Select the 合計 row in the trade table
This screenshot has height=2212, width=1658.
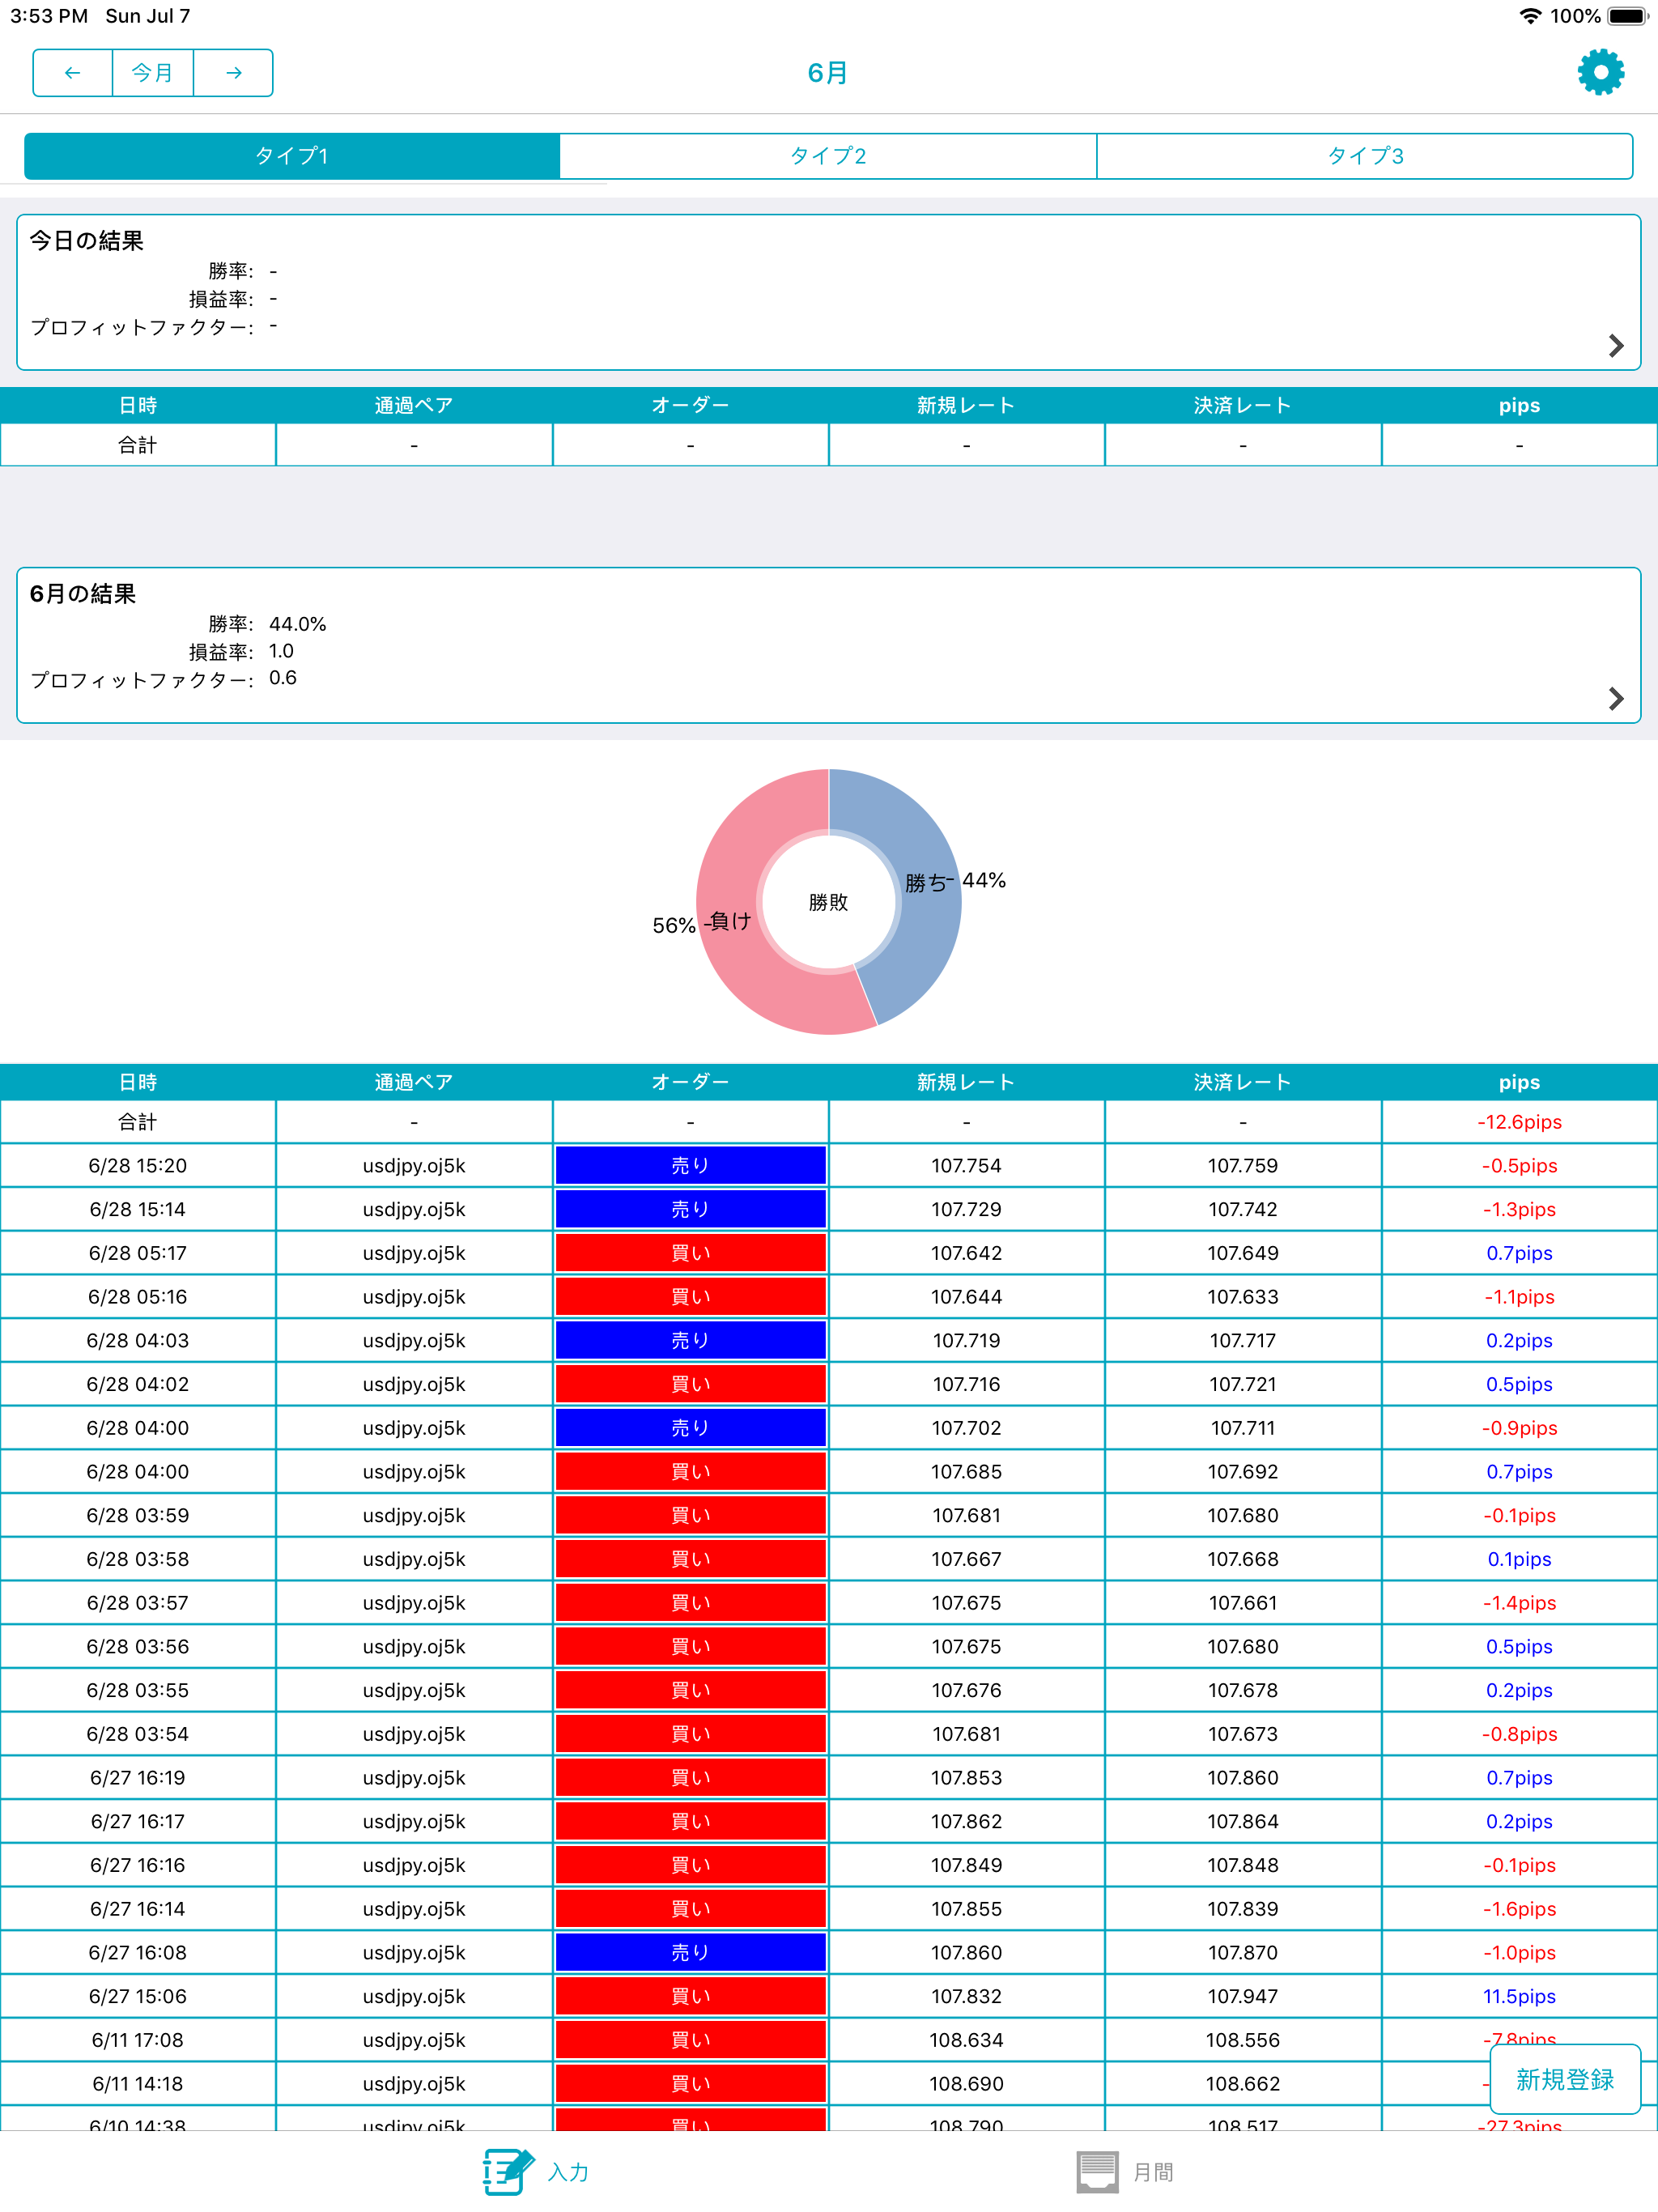[137, 1121]
